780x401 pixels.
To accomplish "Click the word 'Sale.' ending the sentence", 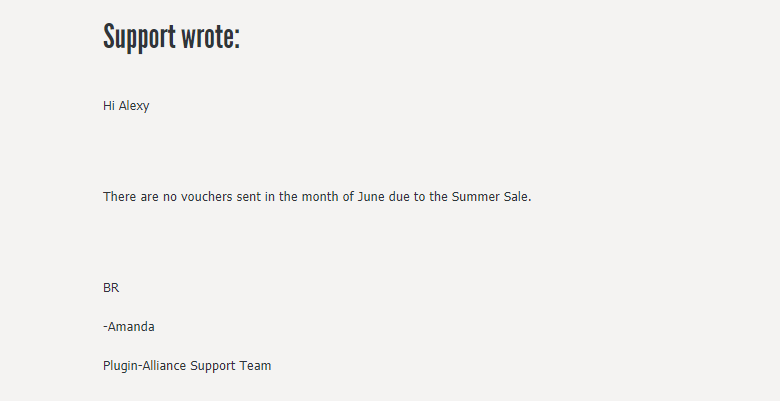I will pos(517,197).
